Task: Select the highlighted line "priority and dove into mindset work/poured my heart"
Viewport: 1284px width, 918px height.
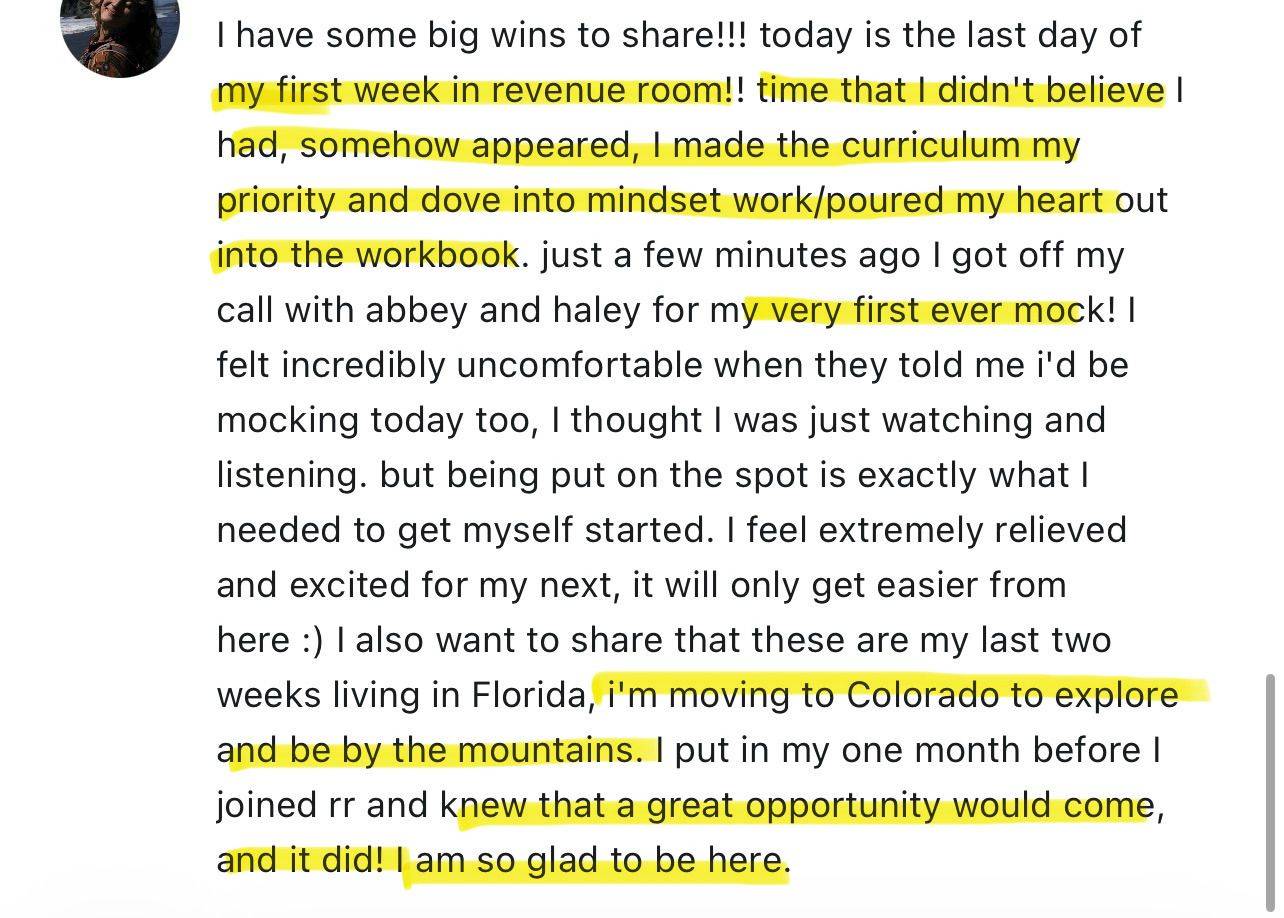Action: [x=666, y=201]
